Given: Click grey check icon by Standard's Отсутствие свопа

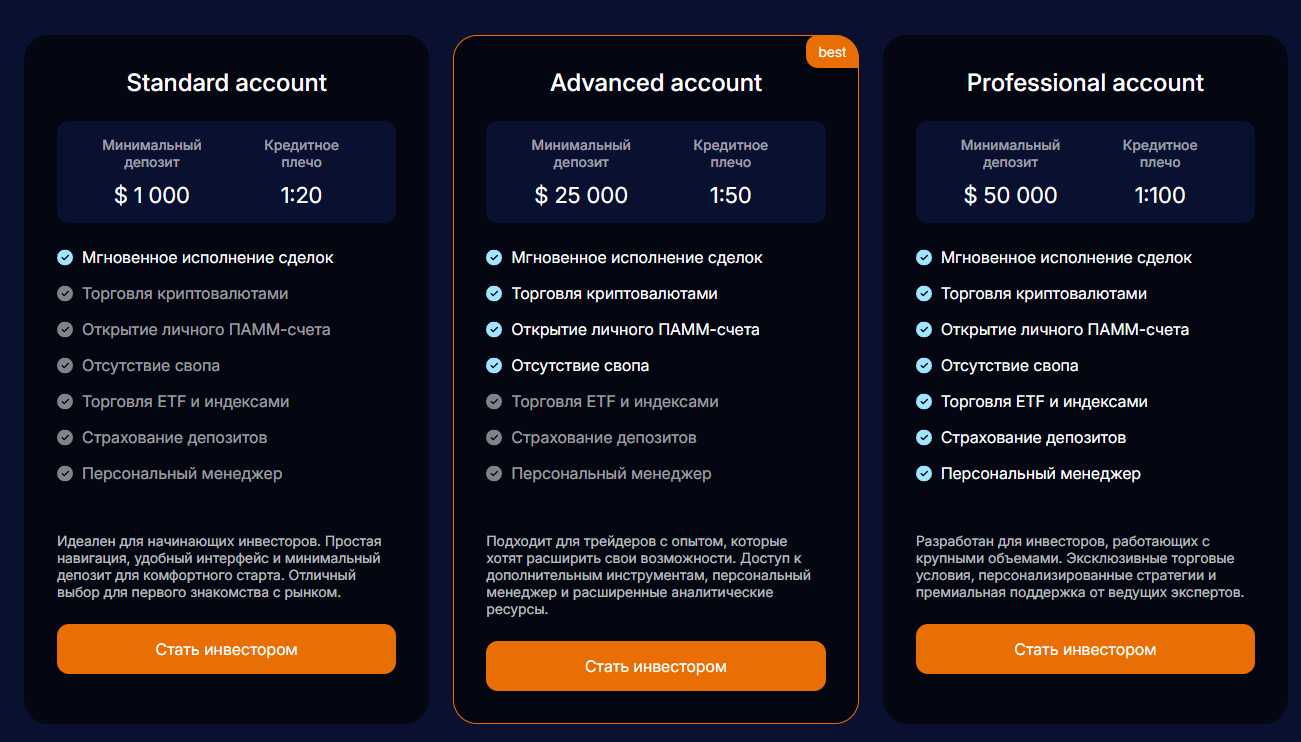Looking at the screenshot, I should pyautogui.click(x=65, y=366).
